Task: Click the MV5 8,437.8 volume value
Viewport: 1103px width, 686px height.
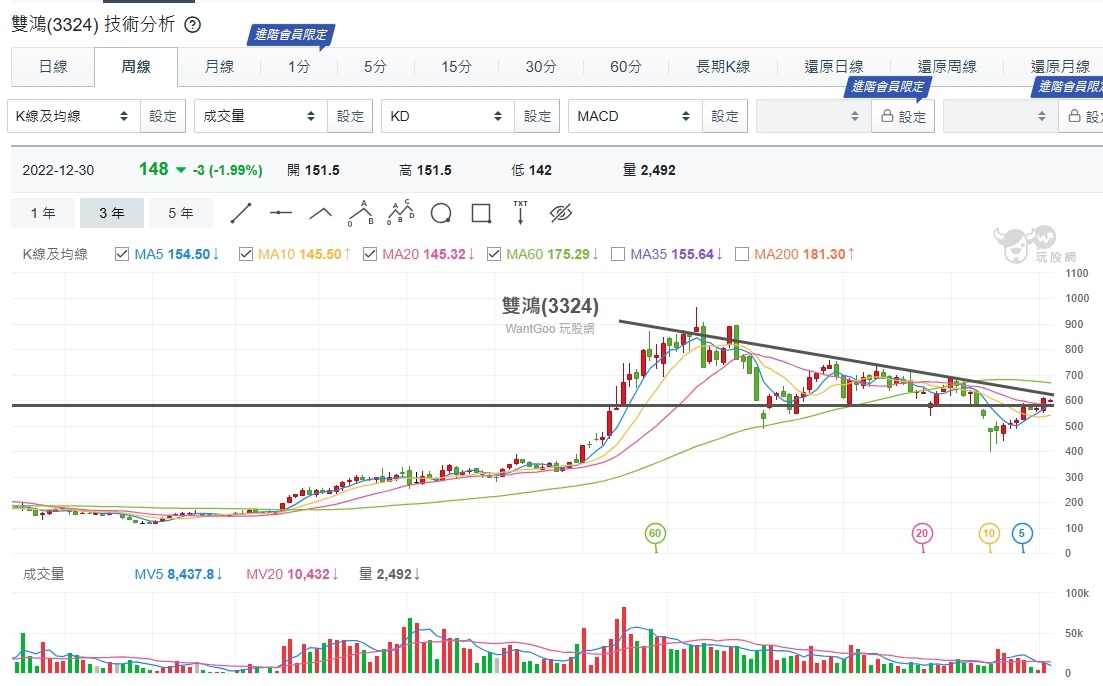Action: pyautogui.click(x=179, y=574)
